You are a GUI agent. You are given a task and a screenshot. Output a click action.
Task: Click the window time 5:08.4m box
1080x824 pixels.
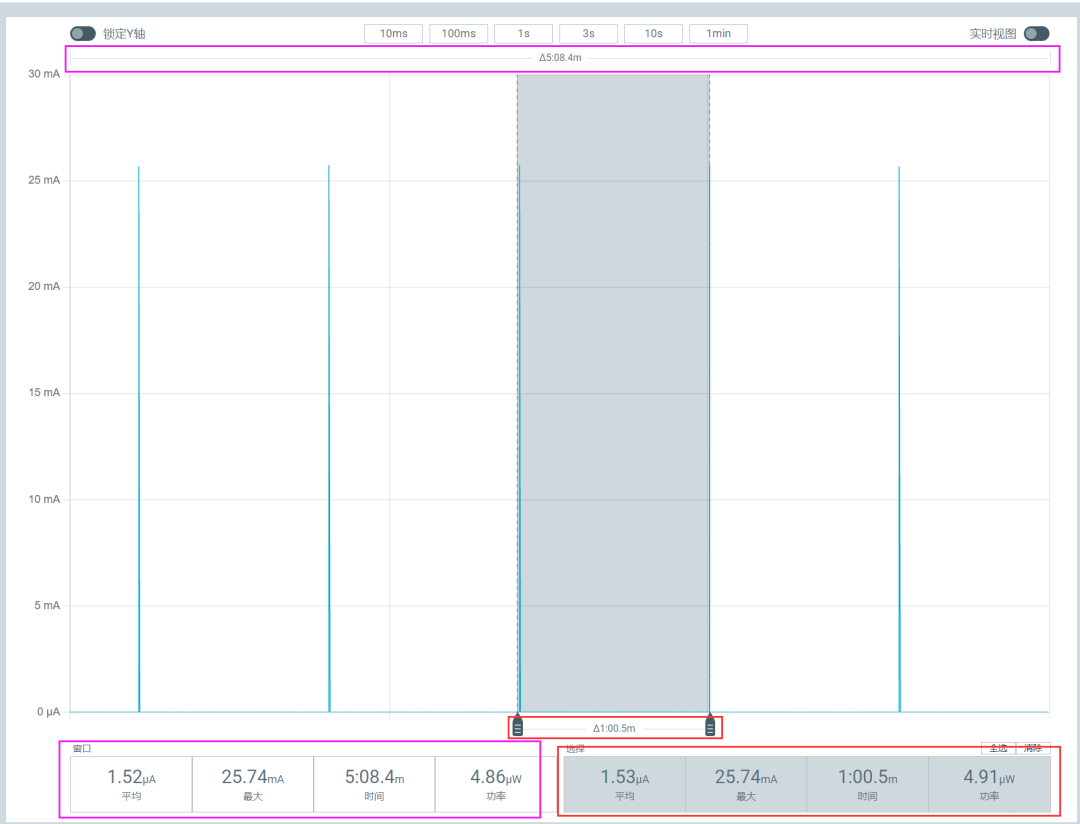374,784
